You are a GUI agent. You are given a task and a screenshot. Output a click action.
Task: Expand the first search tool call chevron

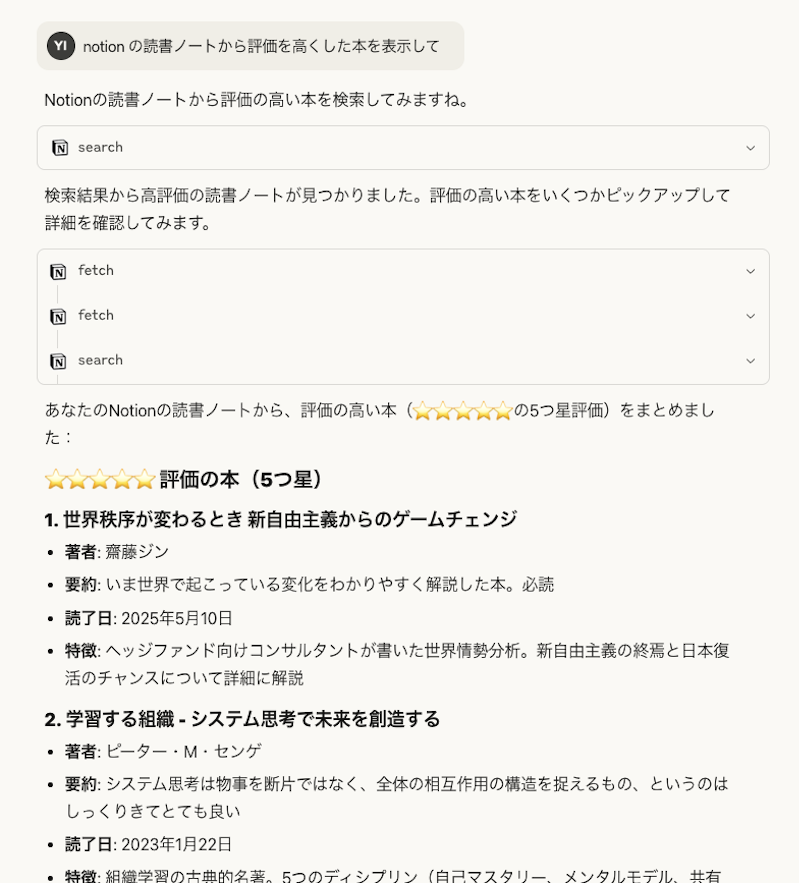click(x=750, y=148)
